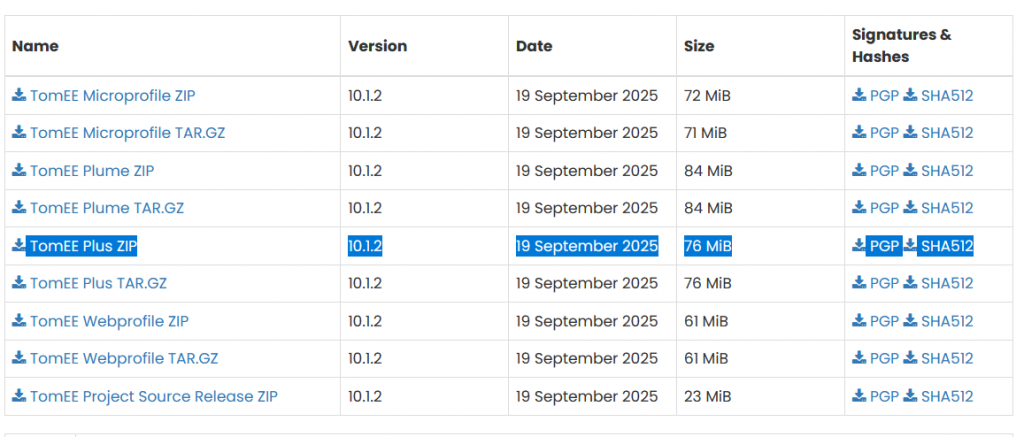Download TomEE Plus TAR.GZ

(98, 283)
